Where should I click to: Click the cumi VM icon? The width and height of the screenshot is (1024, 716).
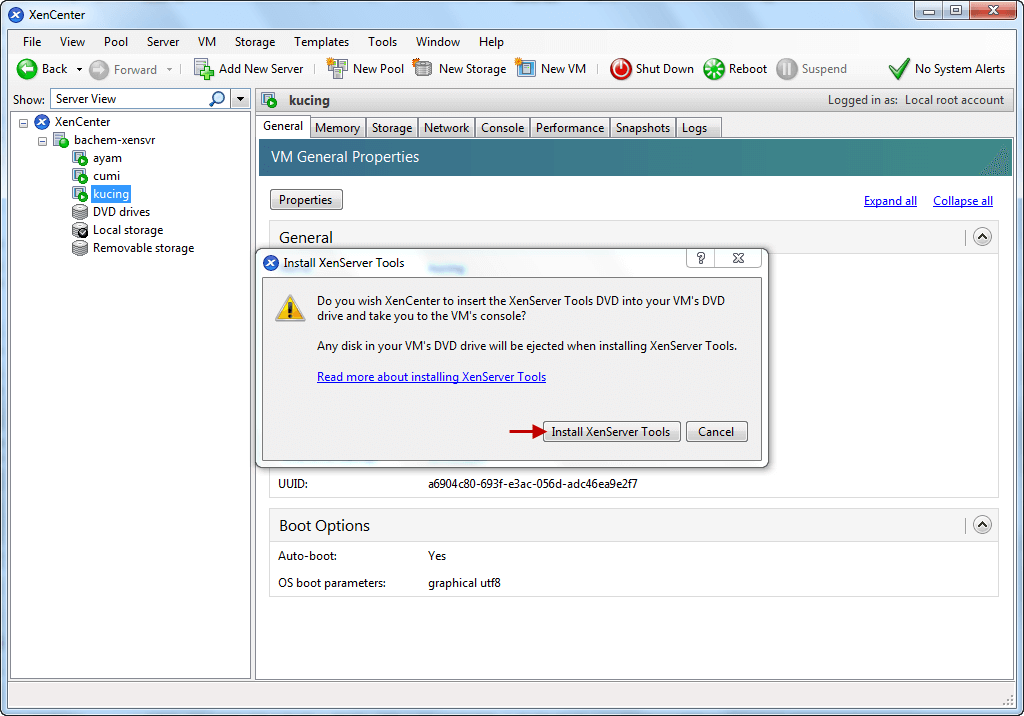pos(80,176)
